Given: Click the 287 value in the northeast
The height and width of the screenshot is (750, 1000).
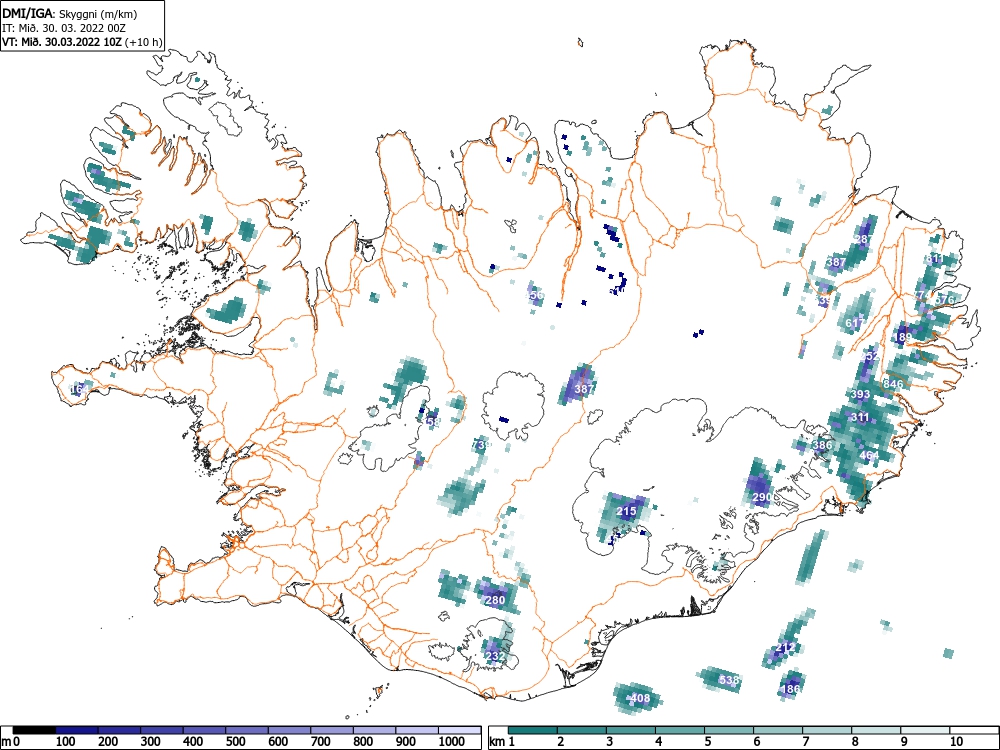Looking at the screenshot, I should (x=863, y=239).
